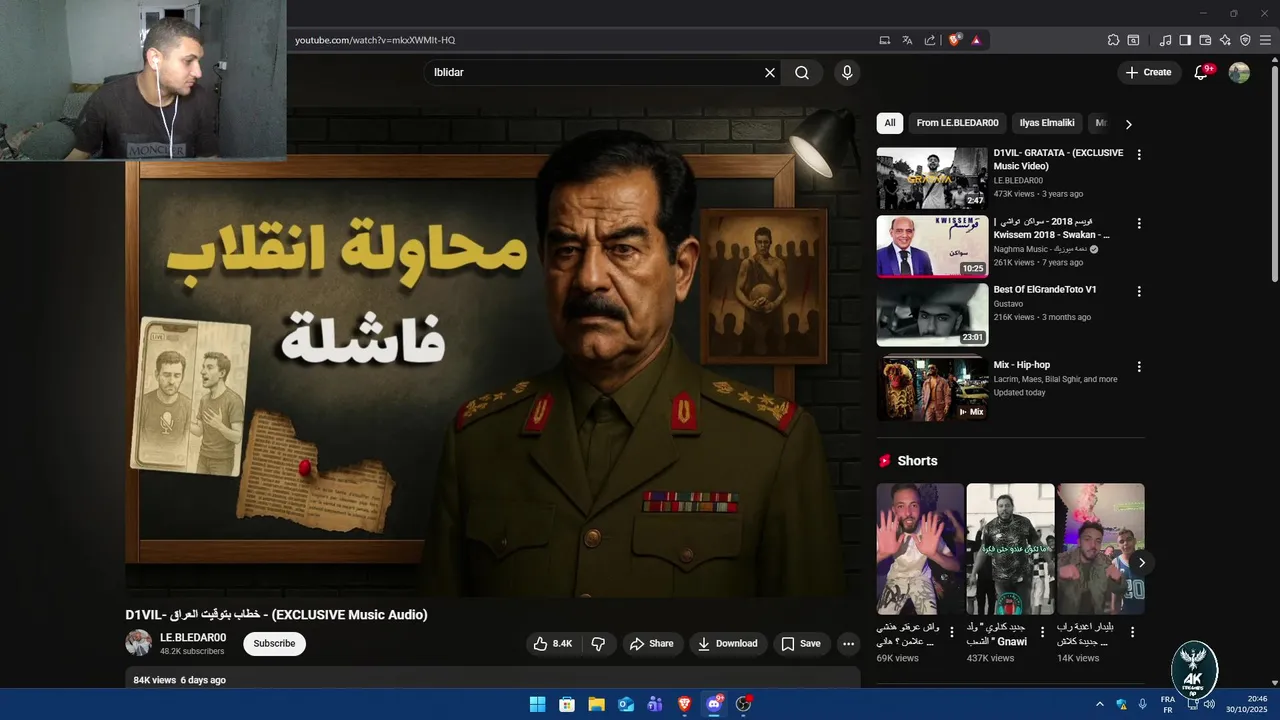1280x720 pixels.
Task: Open Microsoft Teams from taskbar
Action: click(655, 704)
